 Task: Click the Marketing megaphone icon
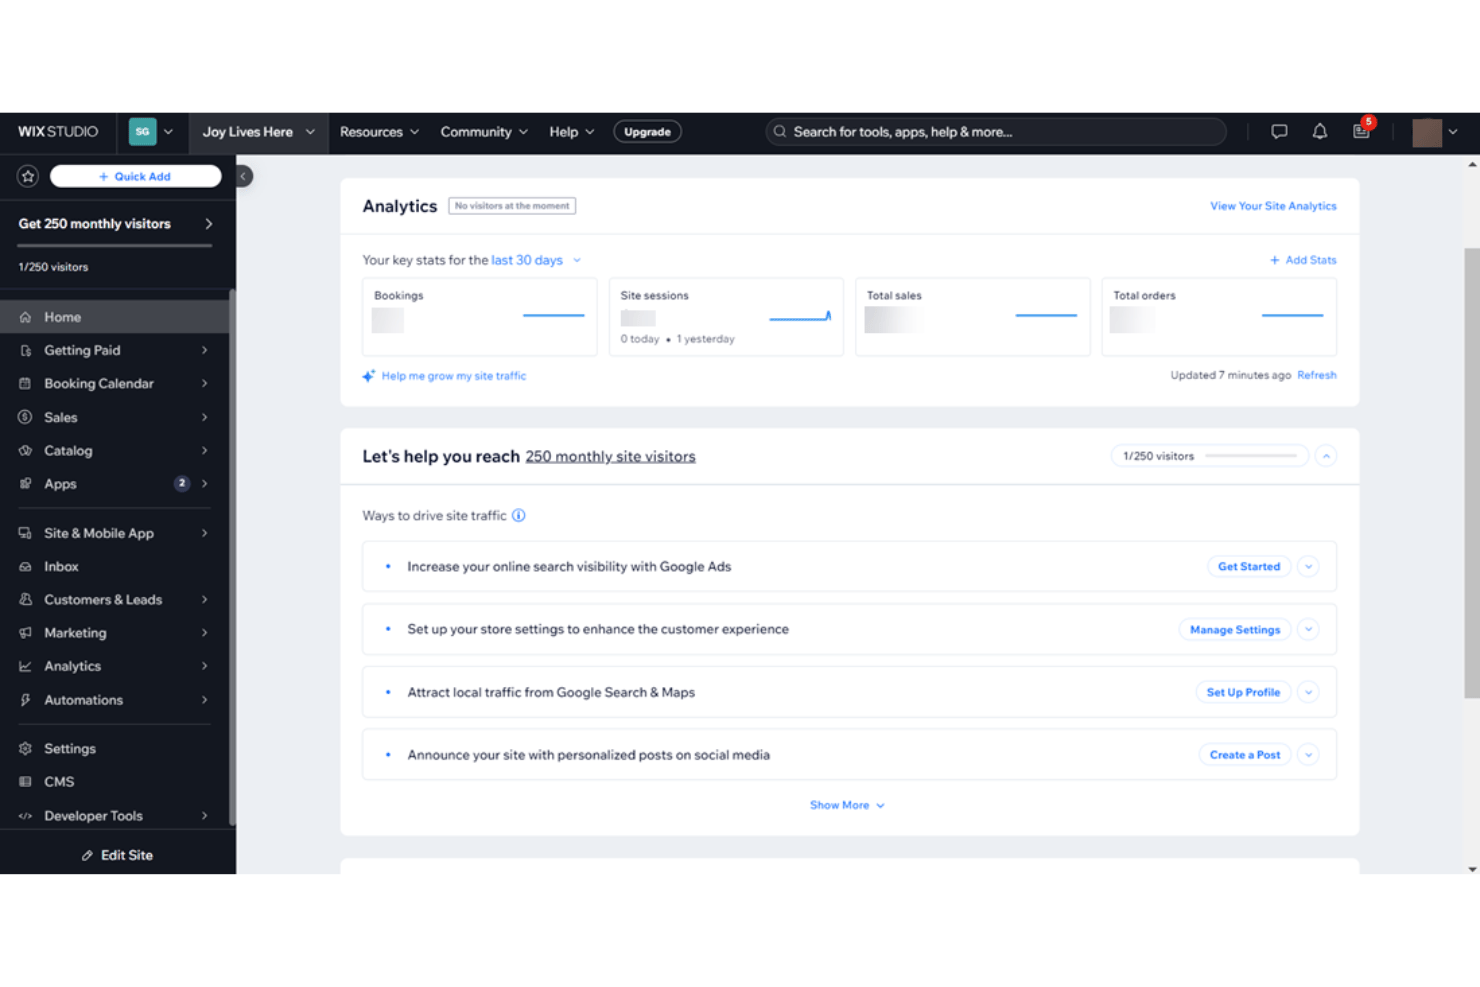pyautogui.click(x=25, y=633)
